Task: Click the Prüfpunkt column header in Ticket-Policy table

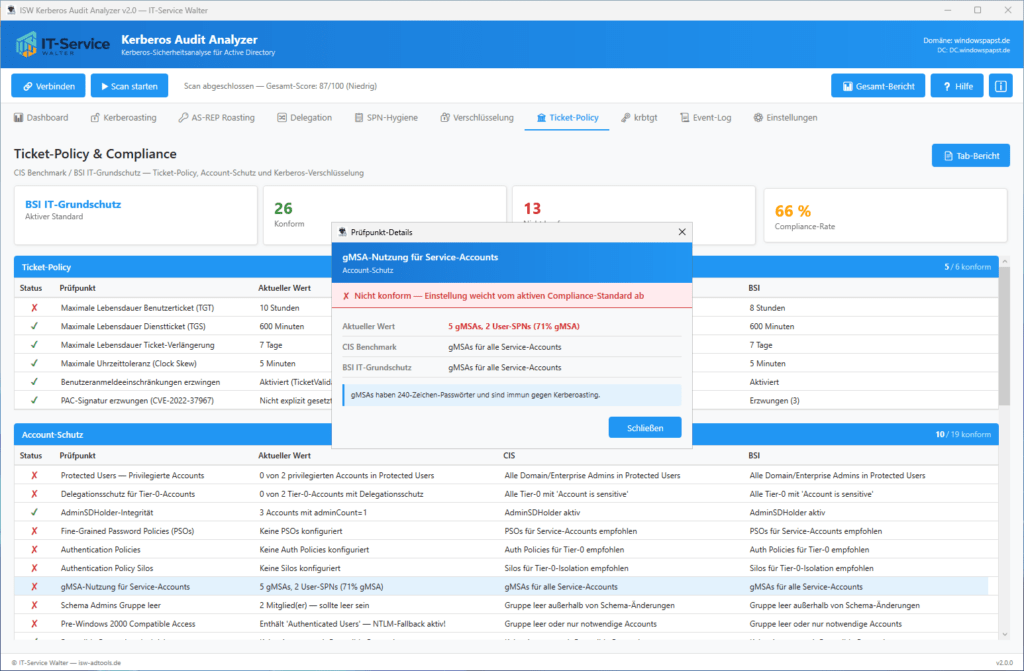Action: [77, 288]
